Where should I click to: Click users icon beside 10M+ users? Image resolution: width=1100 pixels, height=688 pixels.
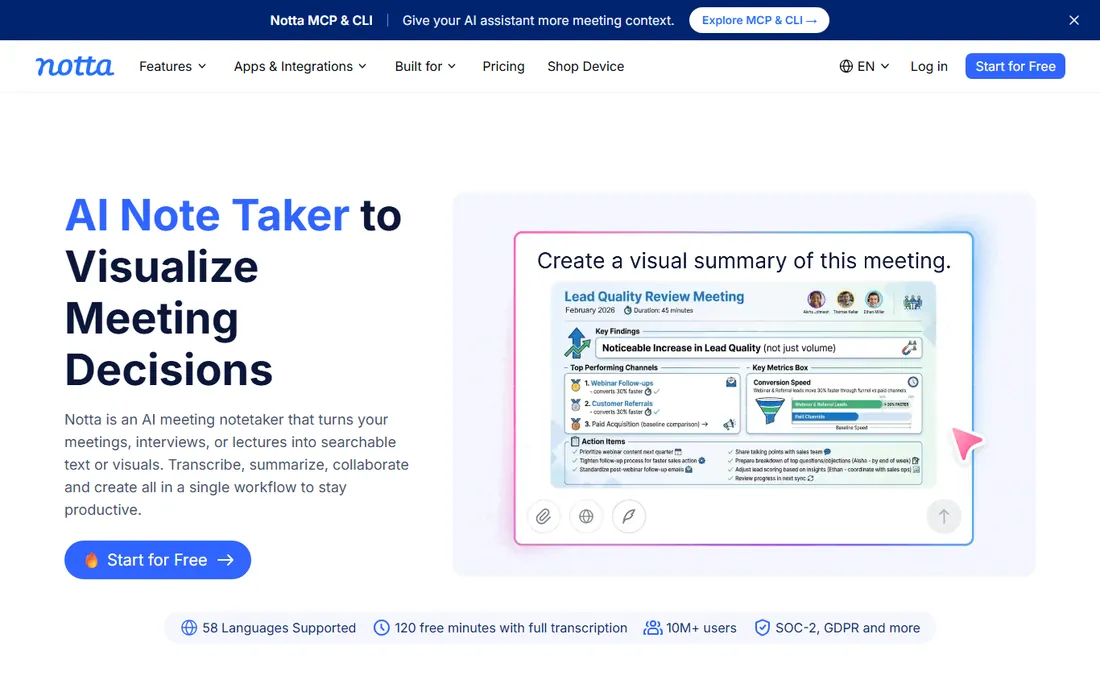point(652,628)
